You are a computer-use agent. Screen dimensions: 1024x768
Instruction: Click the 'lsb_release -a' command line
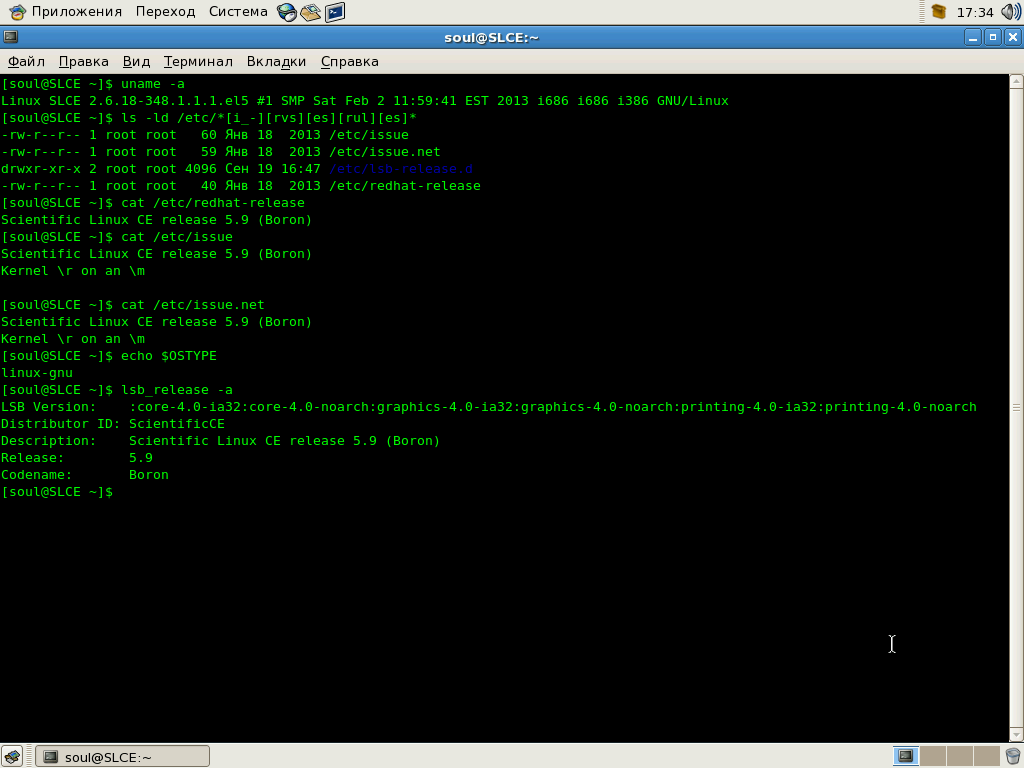(117, 389)
